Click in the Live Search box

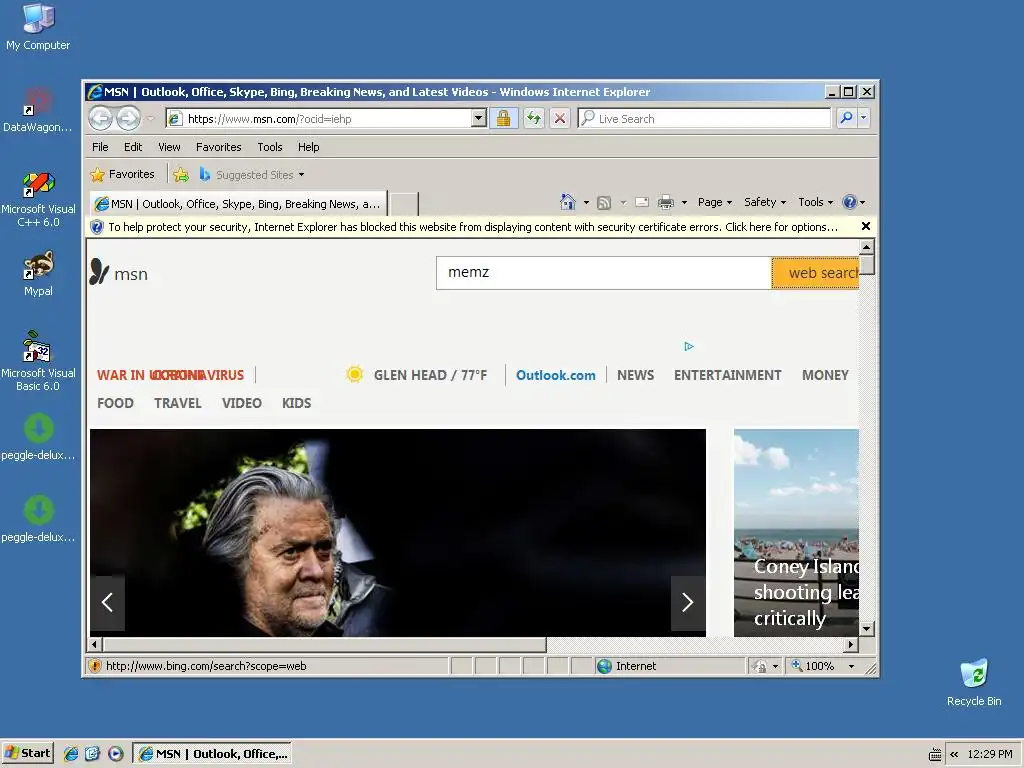pyautogui.click(x=704, y=118)
